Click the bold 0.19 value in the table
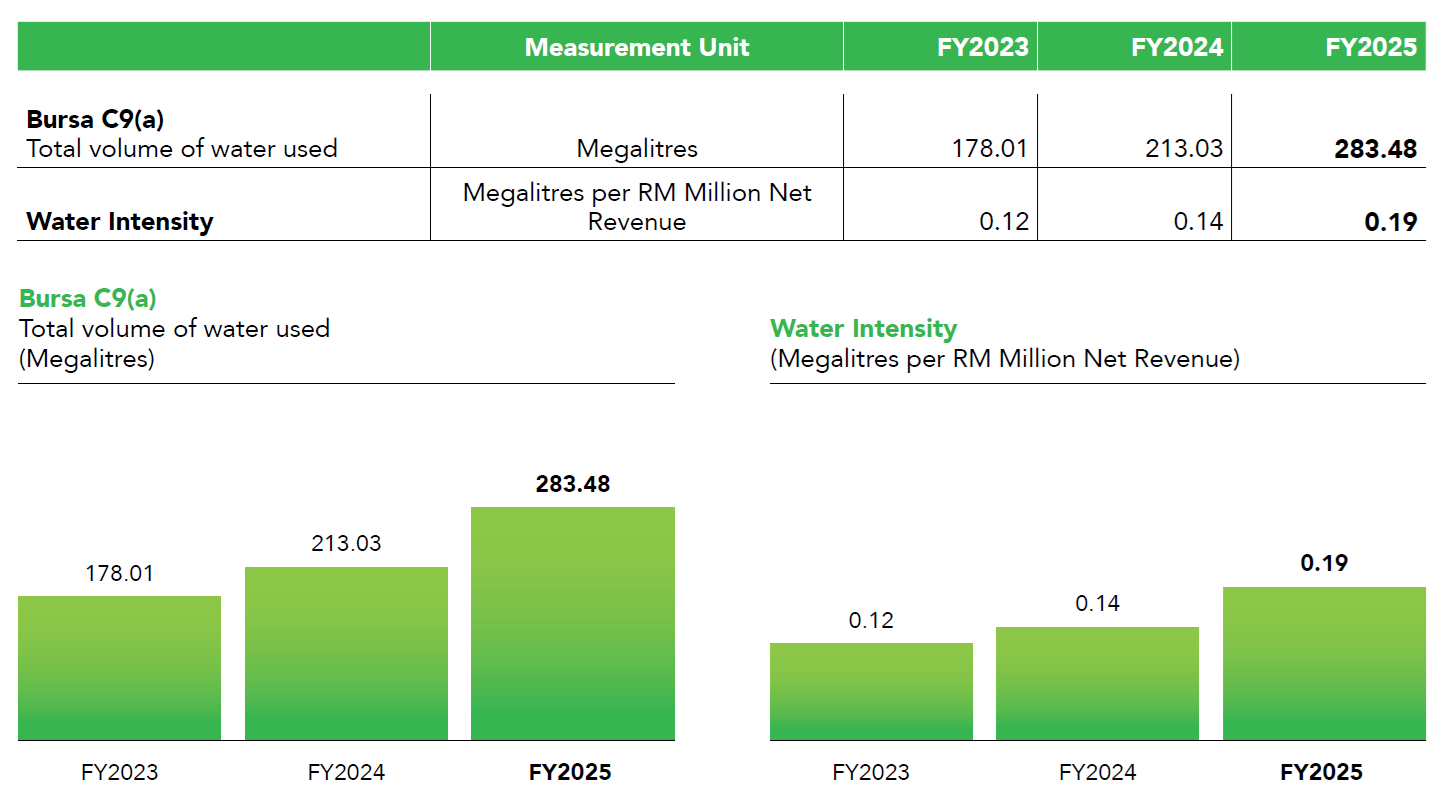The width and height of the screenshot is (1437, 800). pyautogui.click(x=1391, y=221)
